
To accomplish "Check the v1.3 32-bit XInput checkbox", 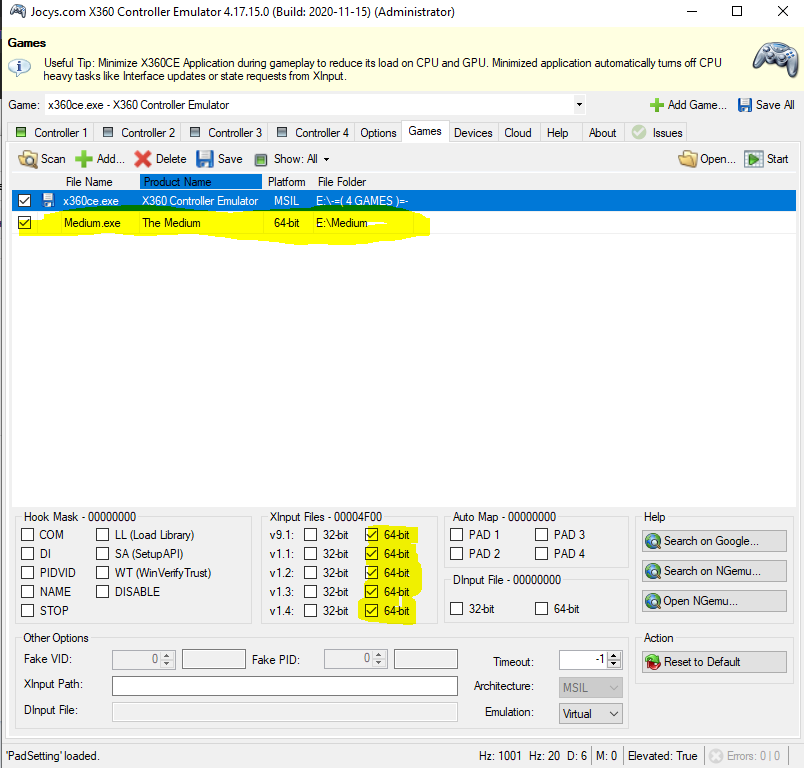I will pyautogui.click(x=310, y=592).
